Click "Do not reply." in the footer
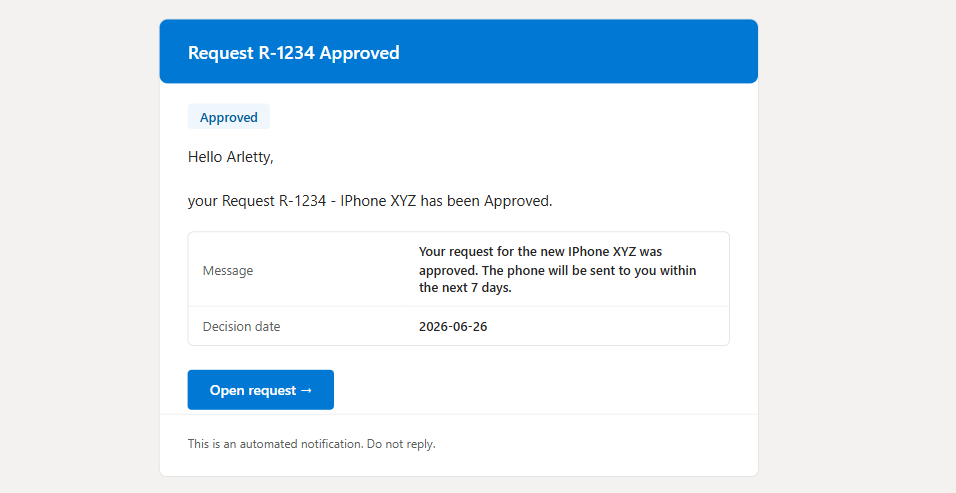 [x=401, y=444]
